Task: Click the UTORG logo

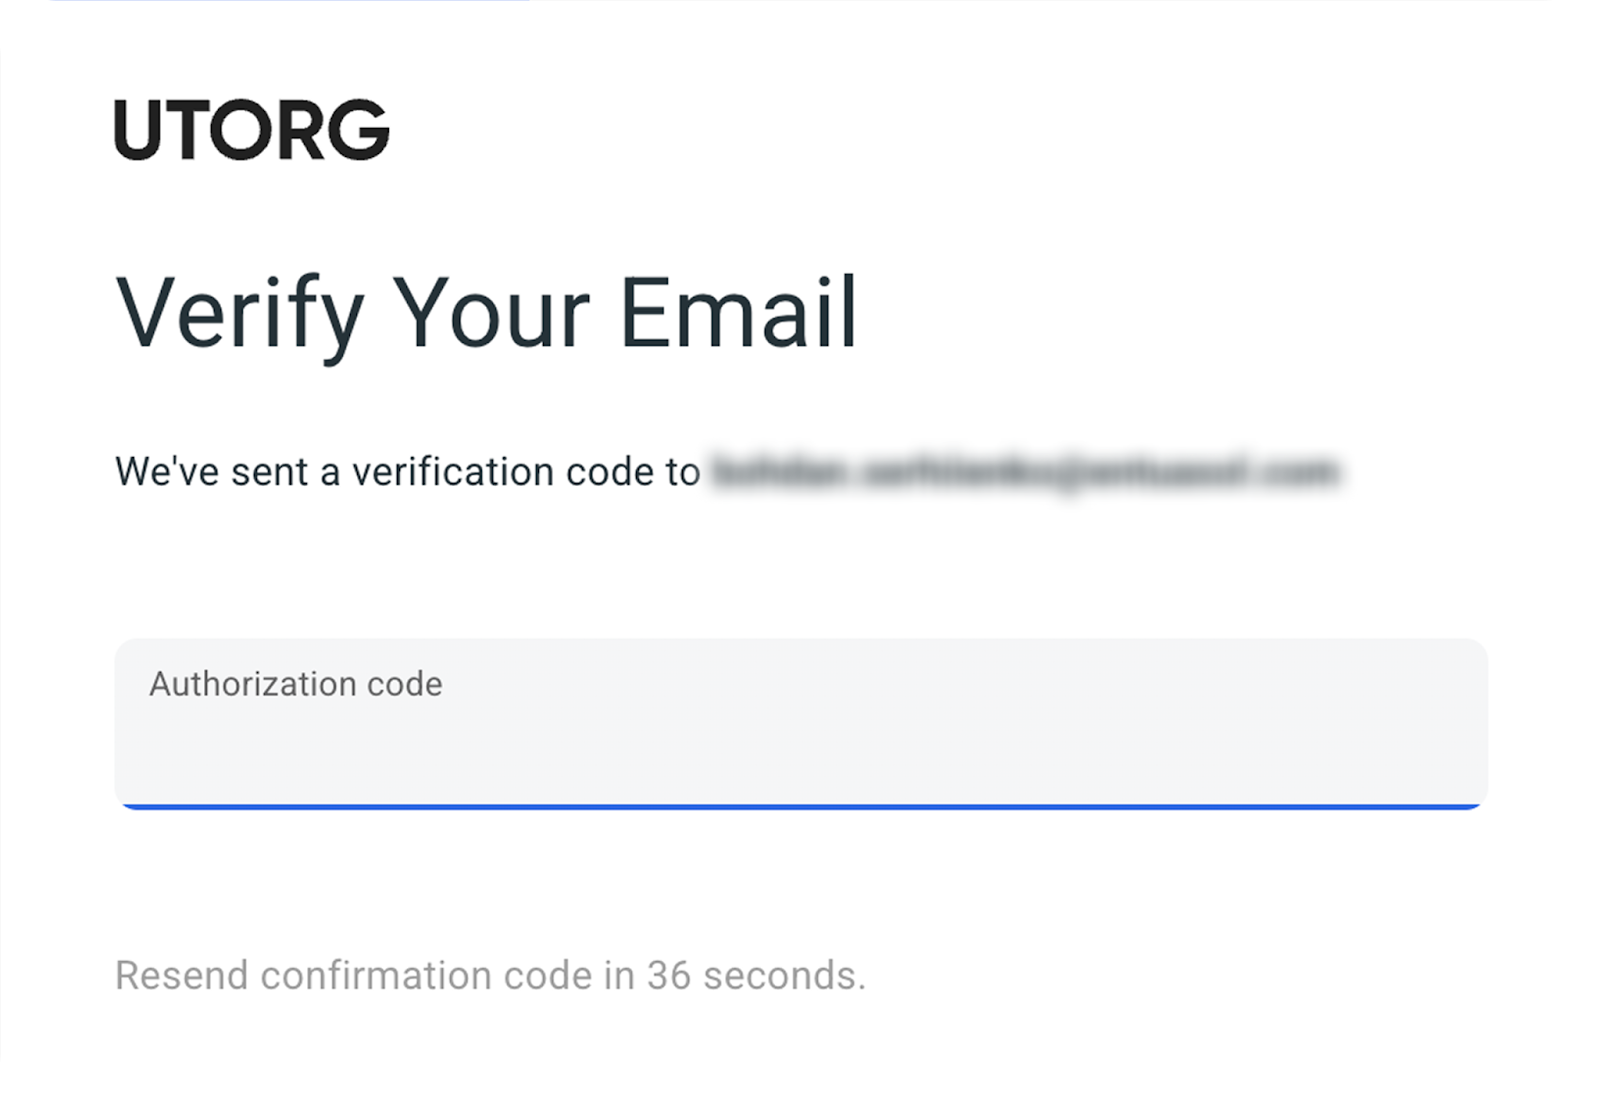Action: (252, 130)
